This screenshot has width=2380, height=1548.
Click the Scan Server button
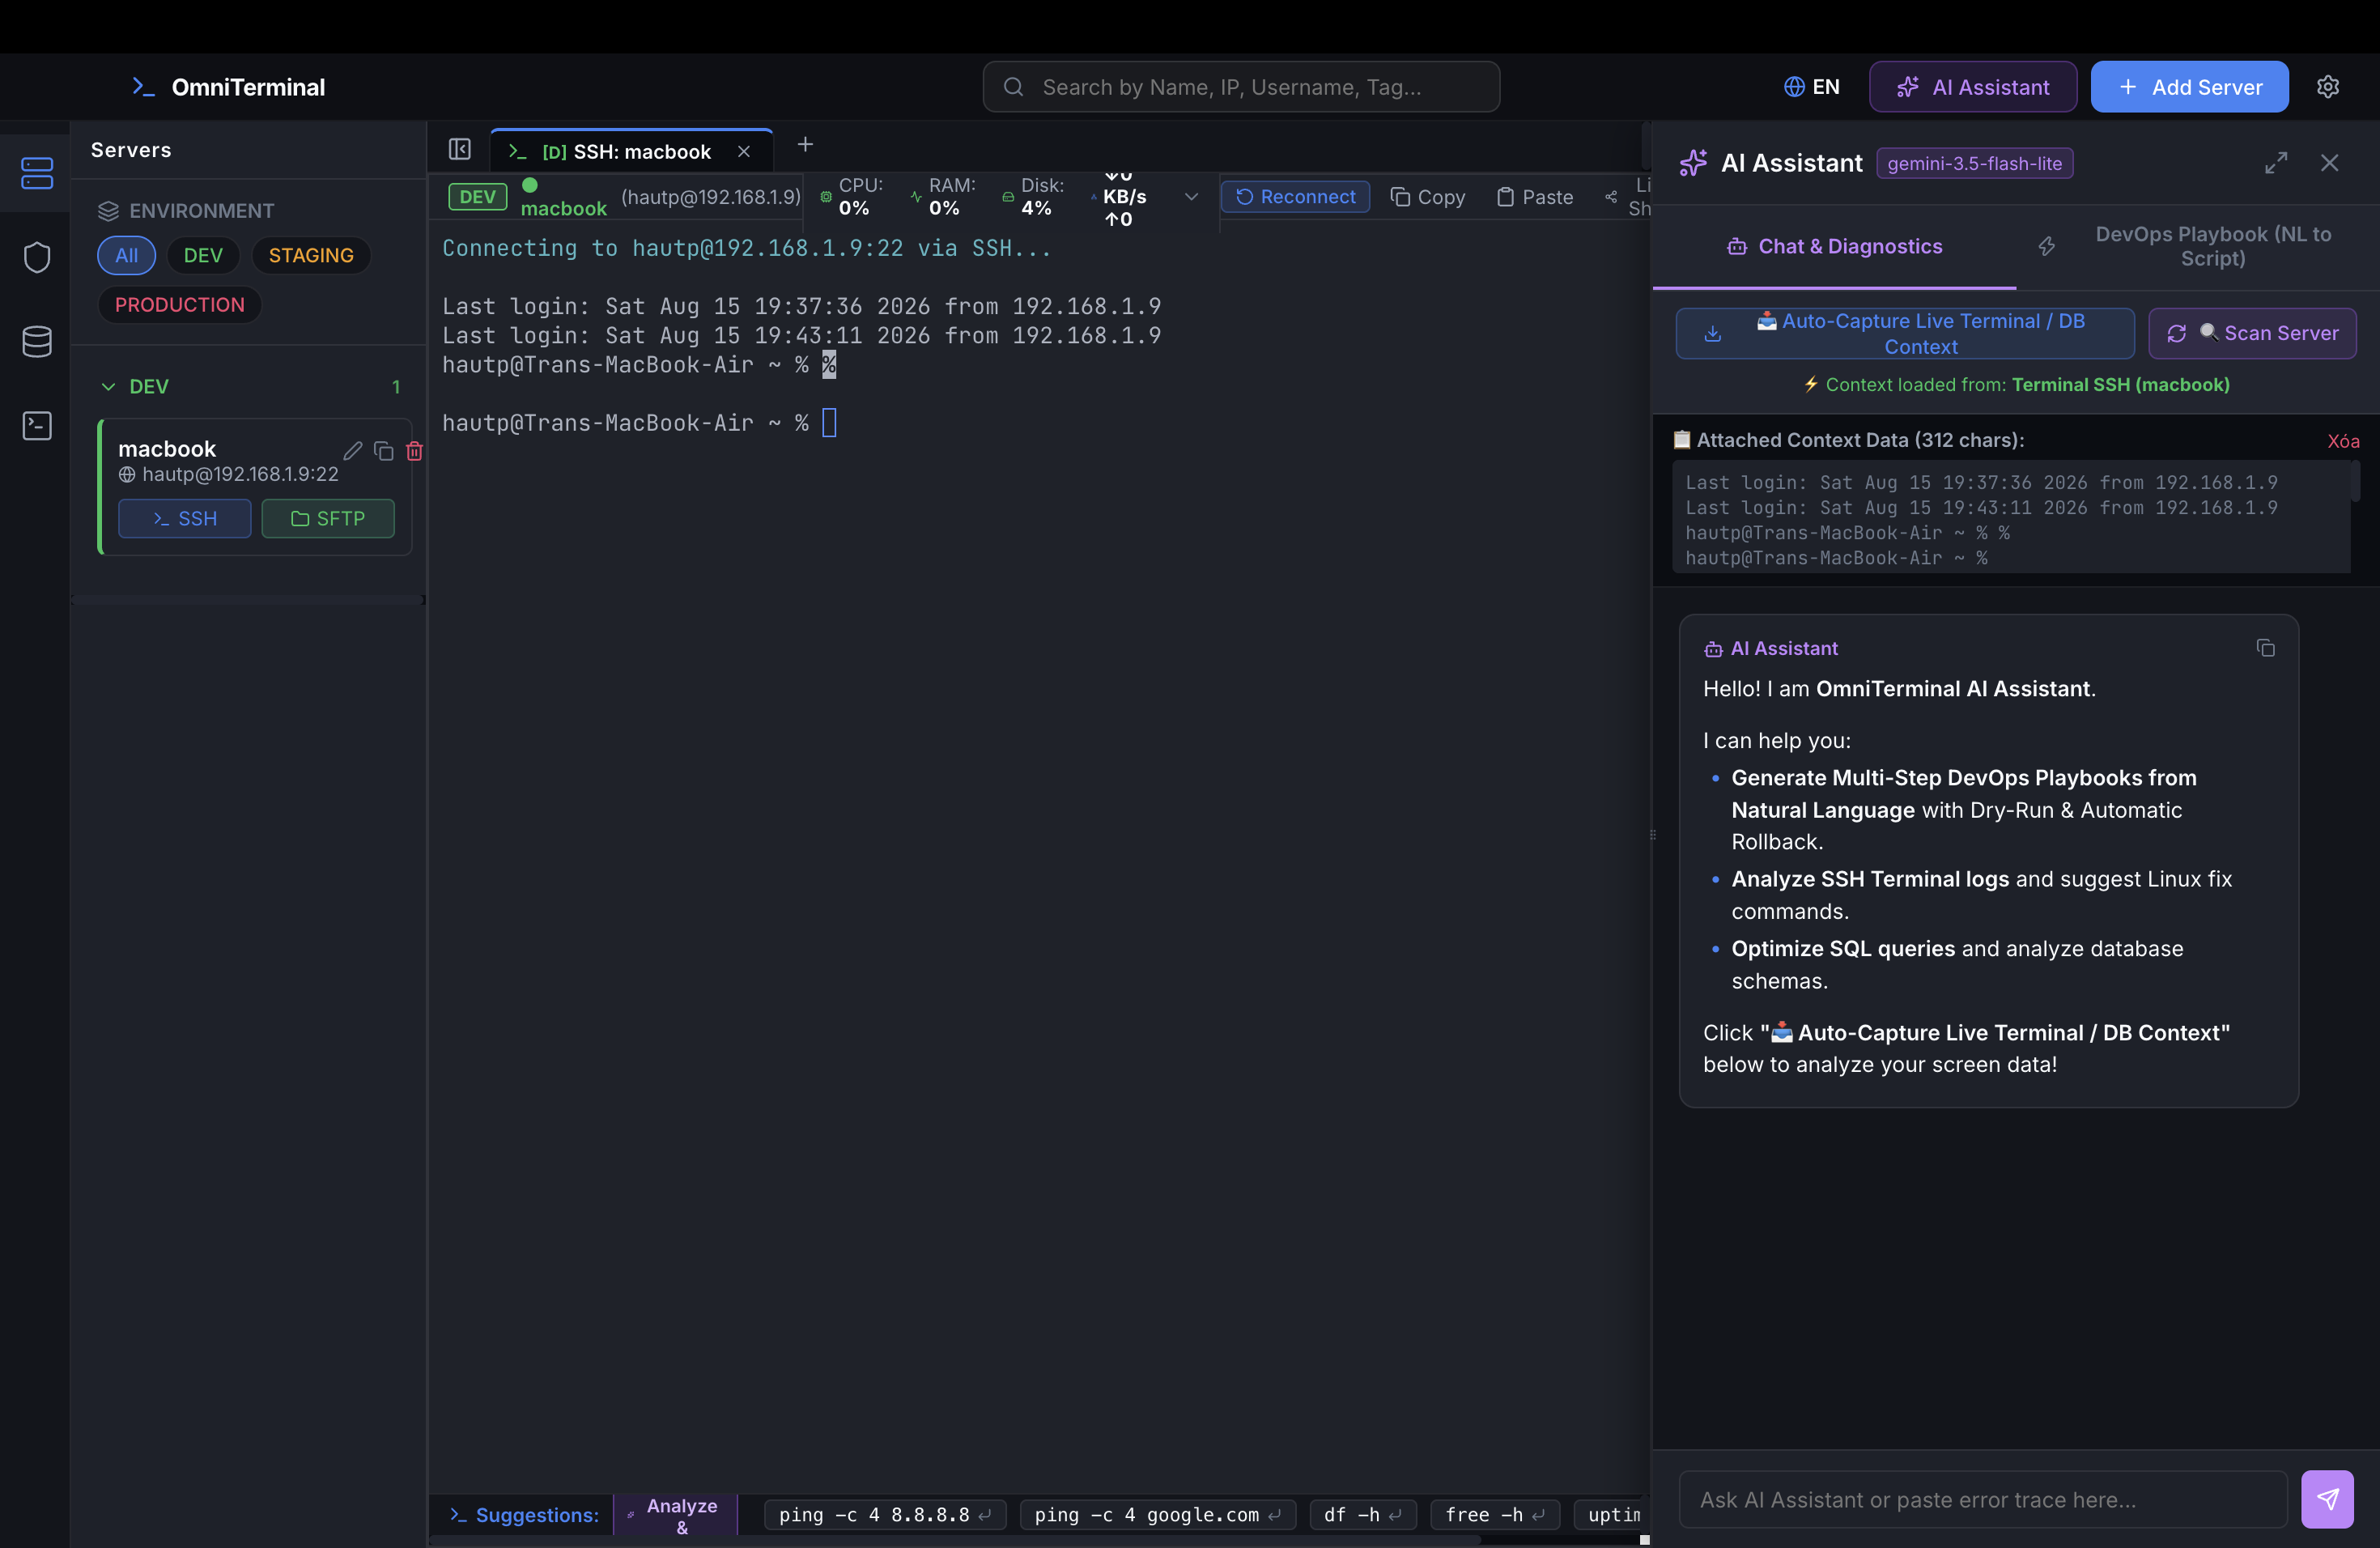click(2252, 333)
